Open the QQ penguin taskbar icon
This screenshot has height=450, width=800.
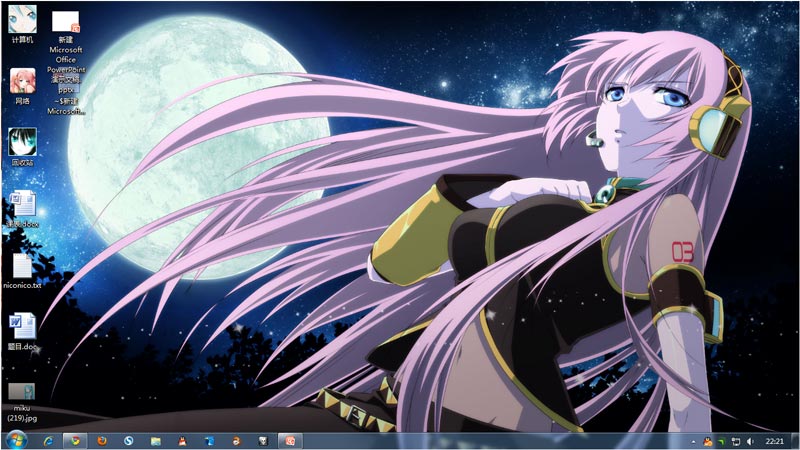pos(182,441)
